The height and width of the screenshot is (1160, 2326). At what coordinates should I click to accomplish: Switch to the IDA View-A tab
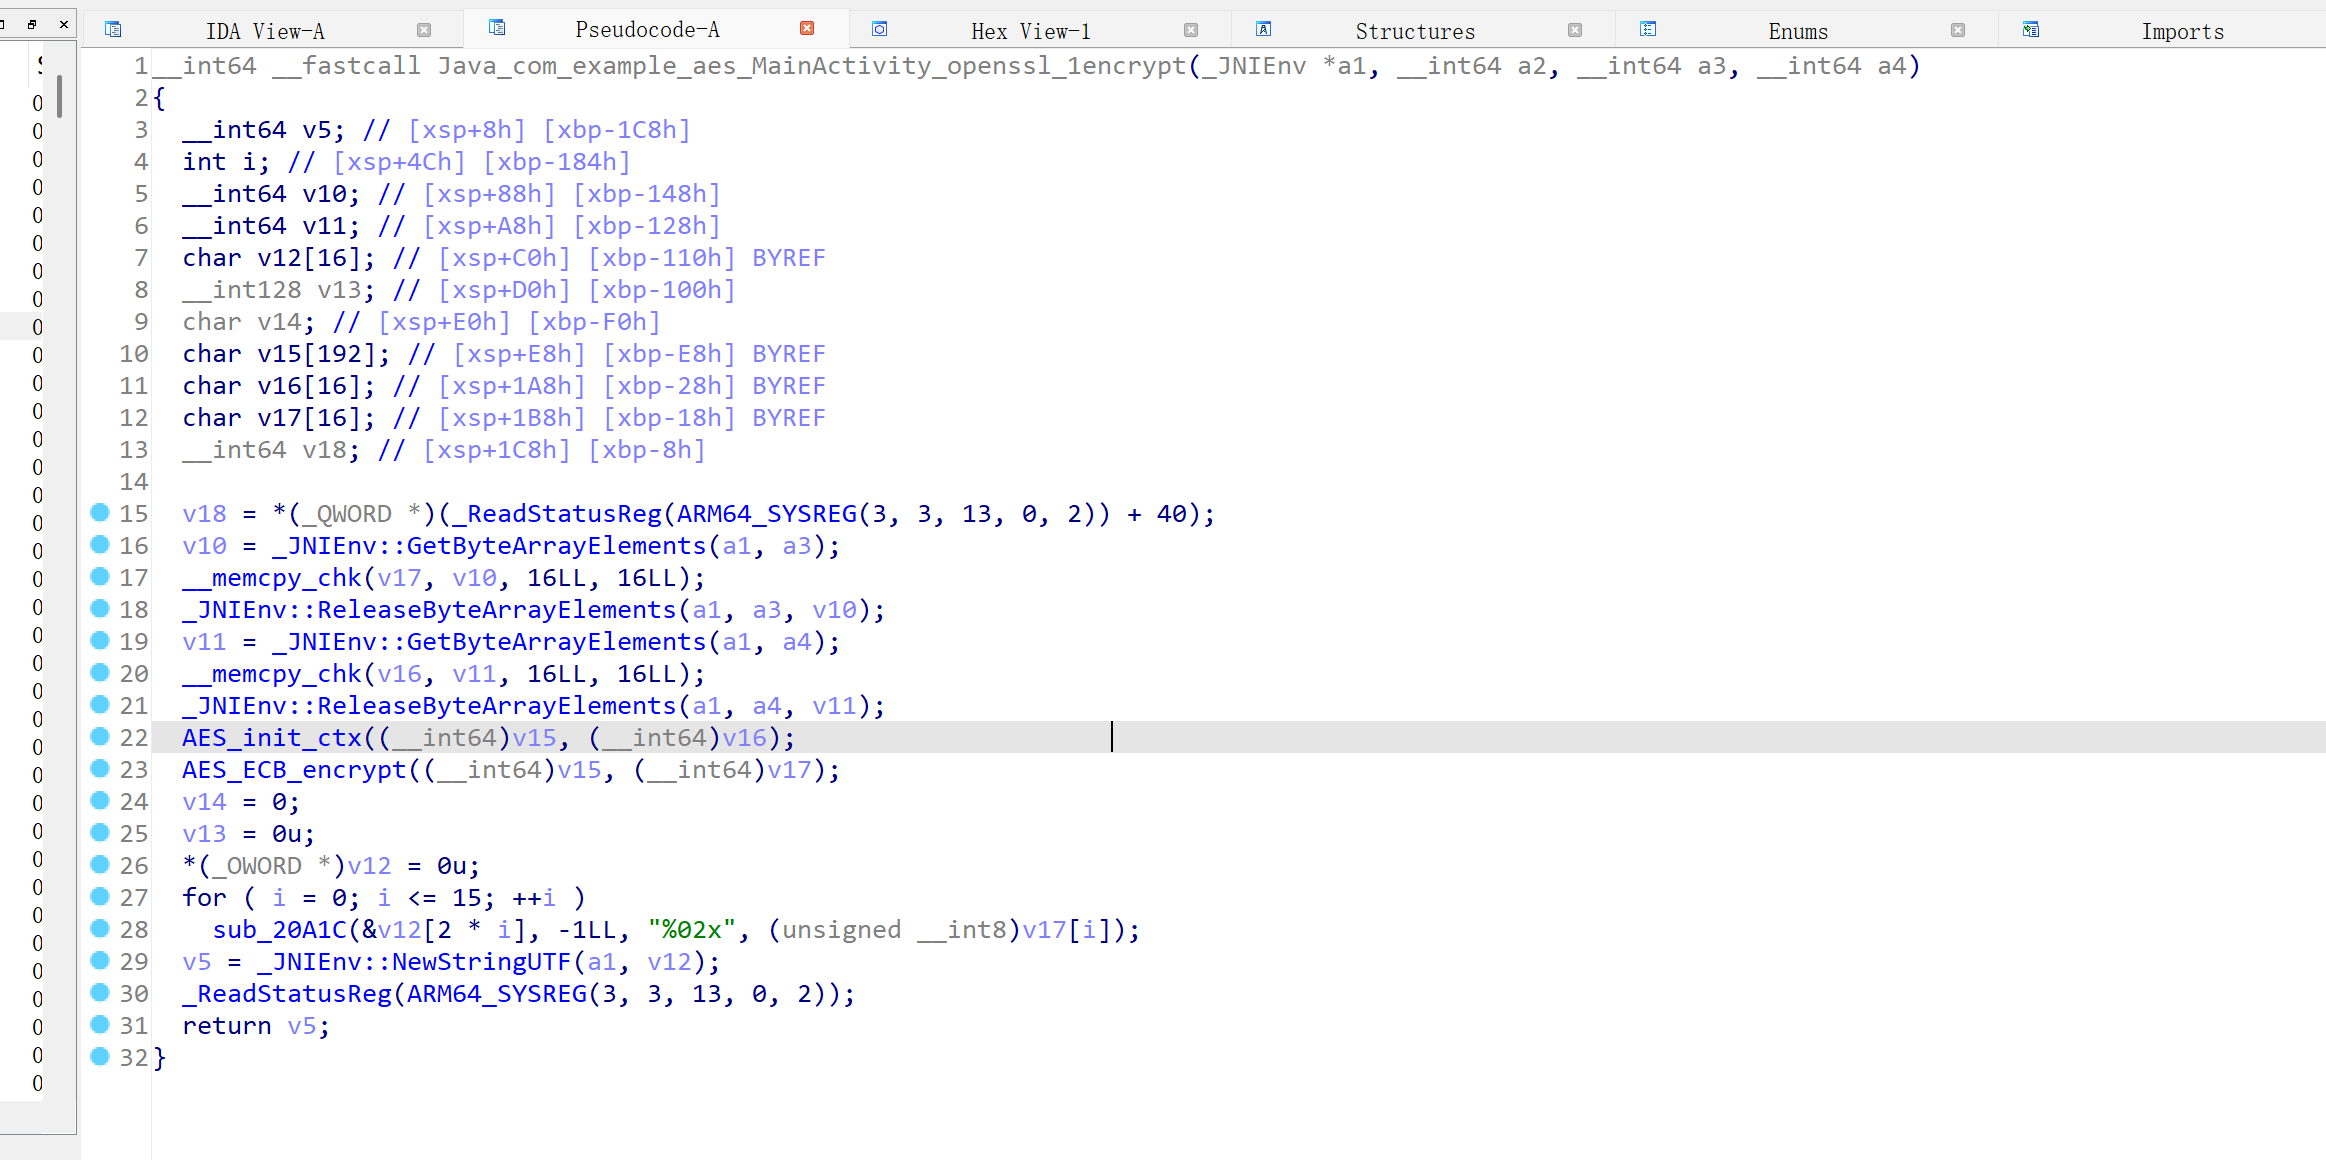265,31
